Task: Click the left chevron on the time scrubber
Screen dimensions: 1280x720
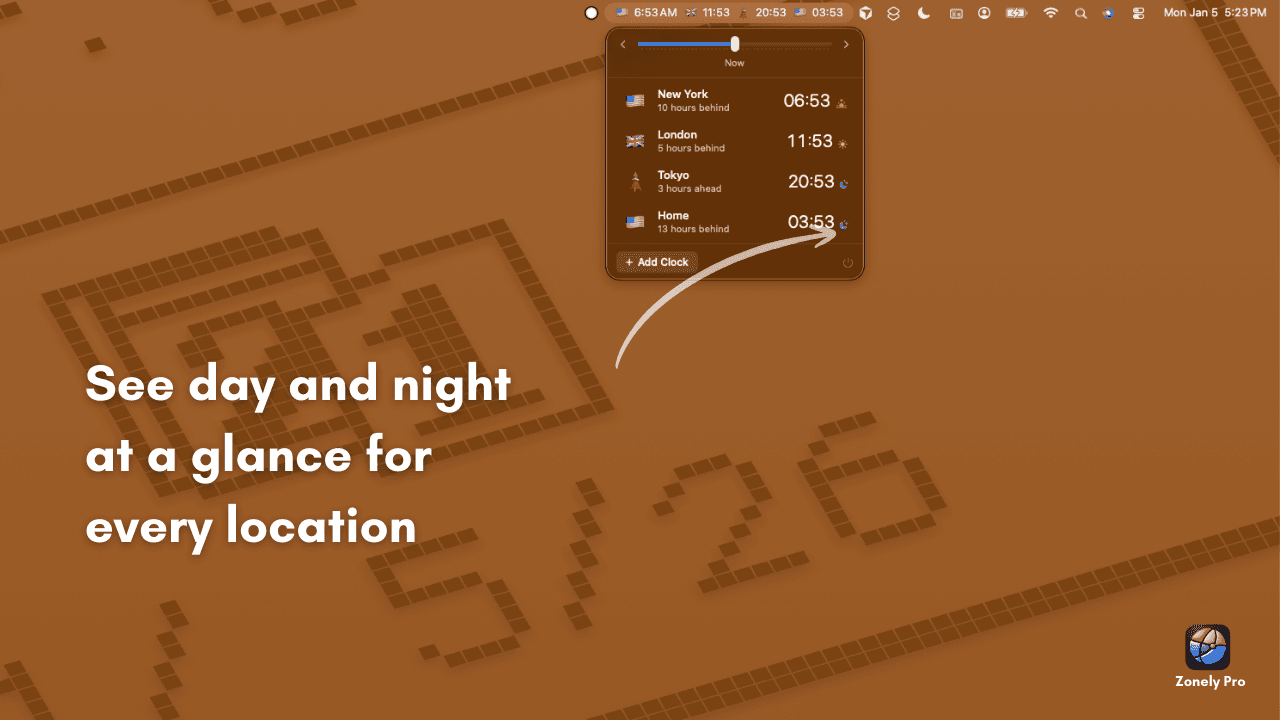Action: tap(623, 44)
